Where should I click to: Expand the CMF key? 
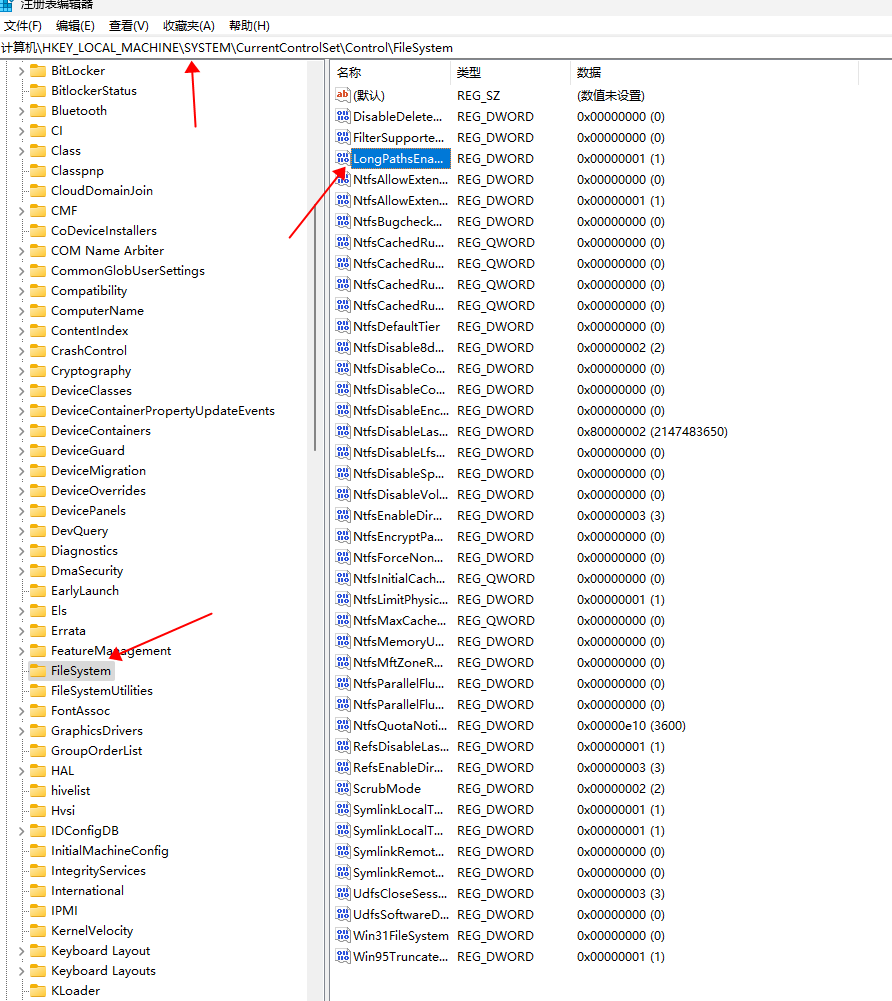[x=21, y=211]
